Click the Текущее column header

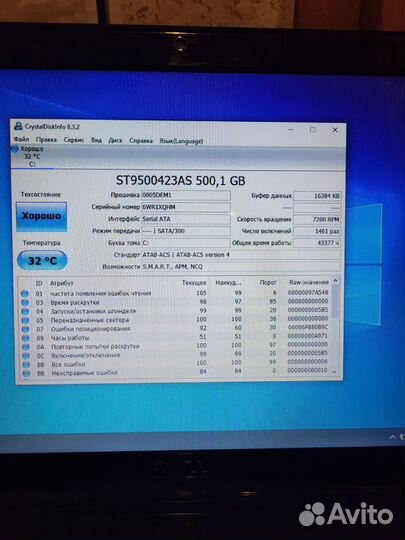point(194,283)
